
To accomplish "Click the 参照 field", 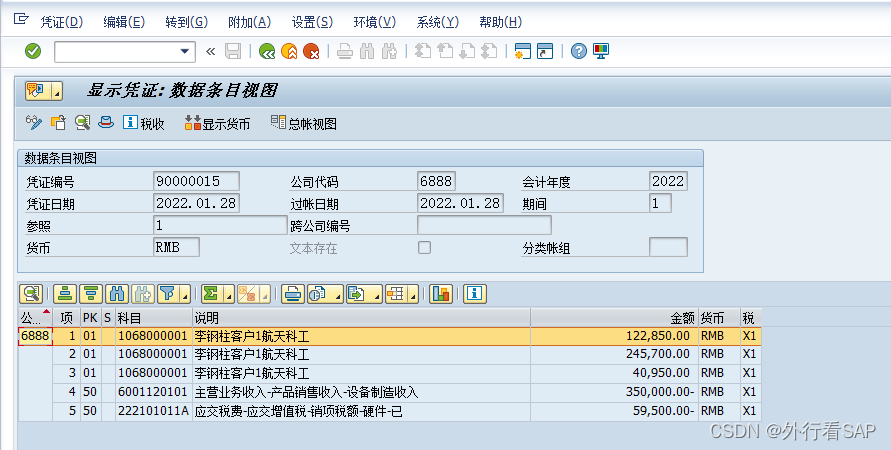I will 220,225.
